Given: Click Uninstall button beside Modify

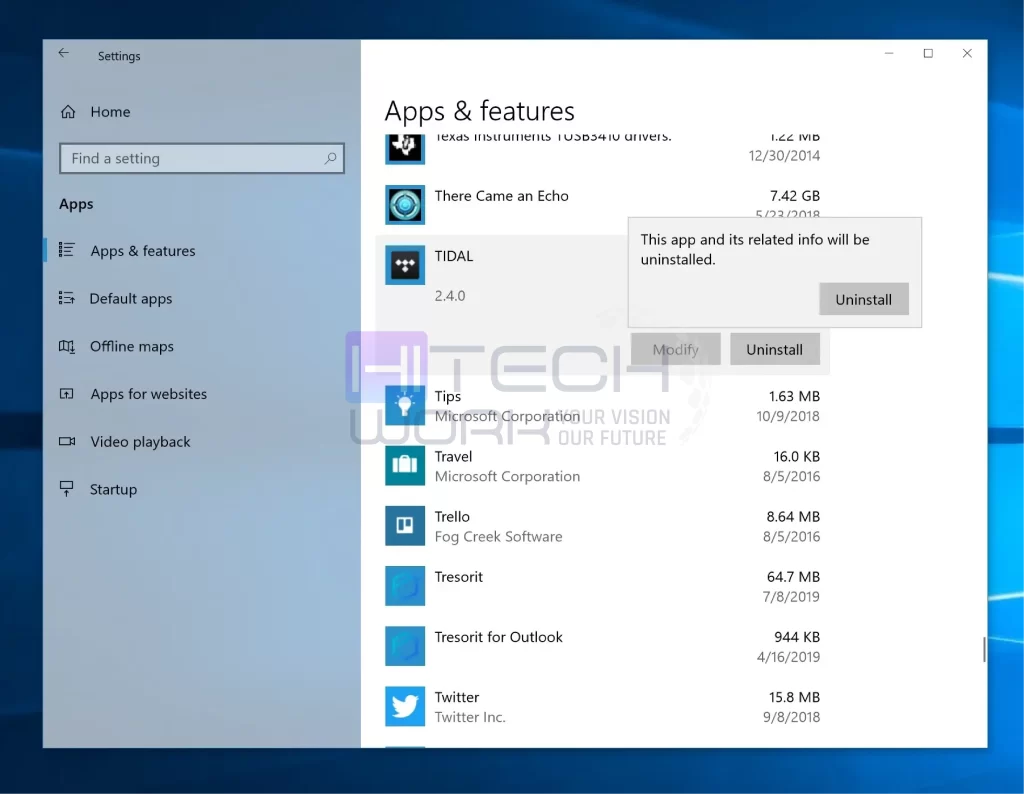Looking at the screenshot, I should (775, 349).
